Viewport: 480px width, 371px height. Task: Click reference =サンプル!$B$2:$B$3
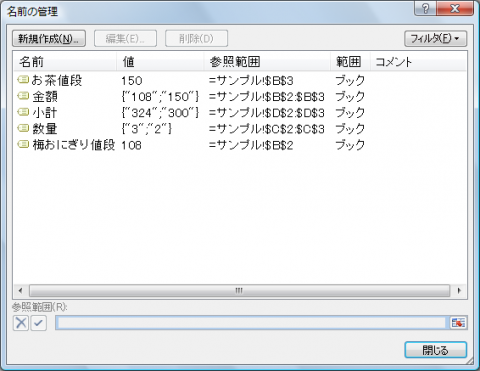(x=267, y=97)
